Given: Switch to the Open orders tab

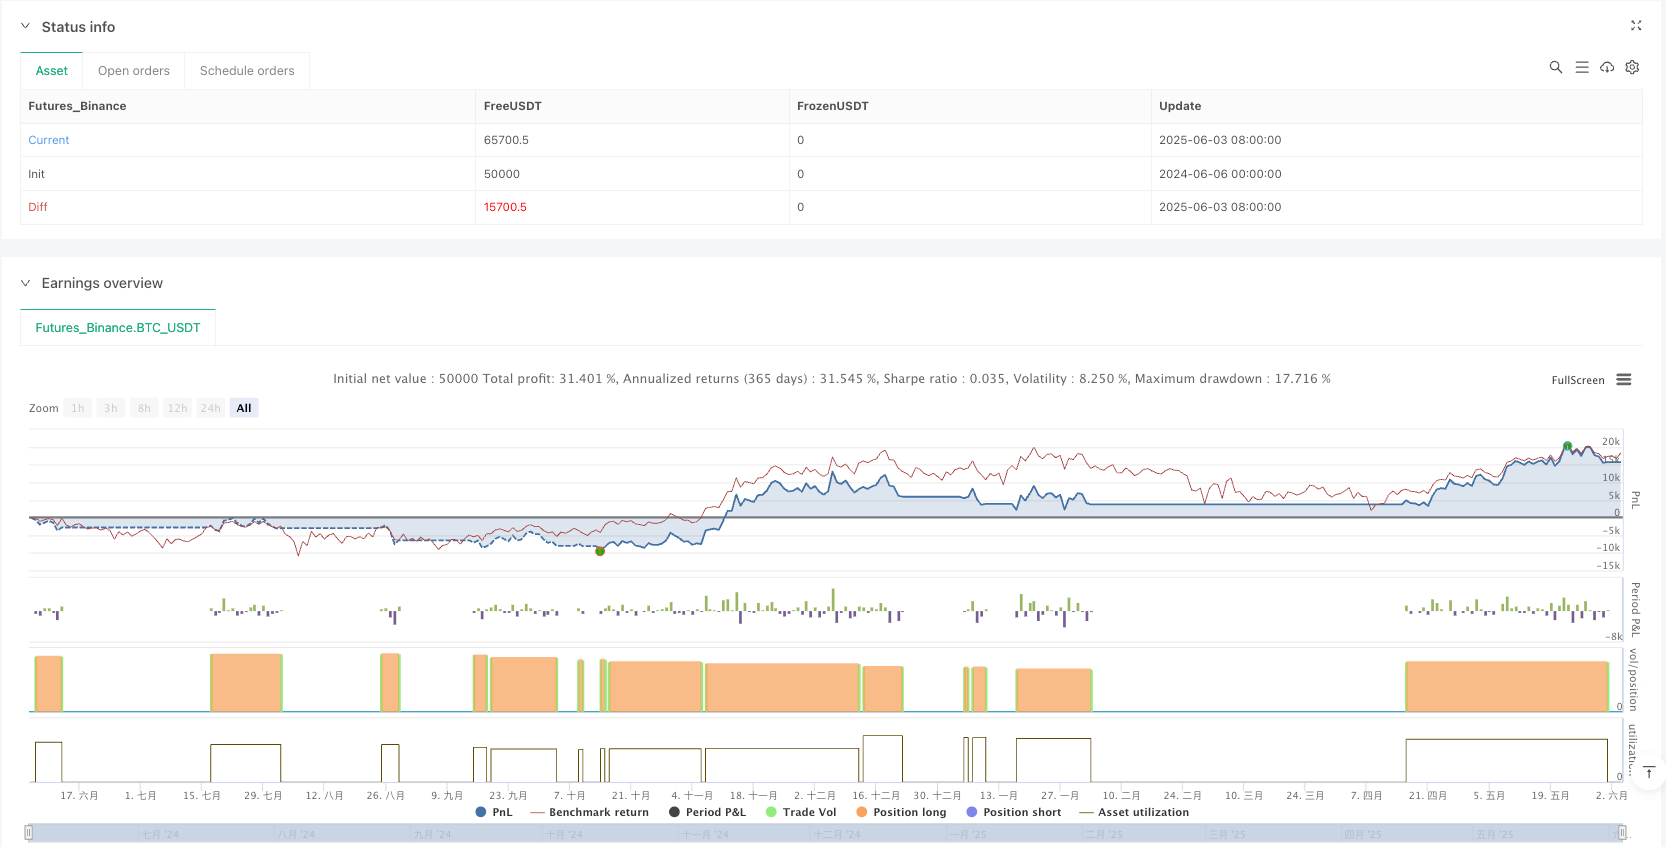Looking at the screenshot, I should coord(134,71).
